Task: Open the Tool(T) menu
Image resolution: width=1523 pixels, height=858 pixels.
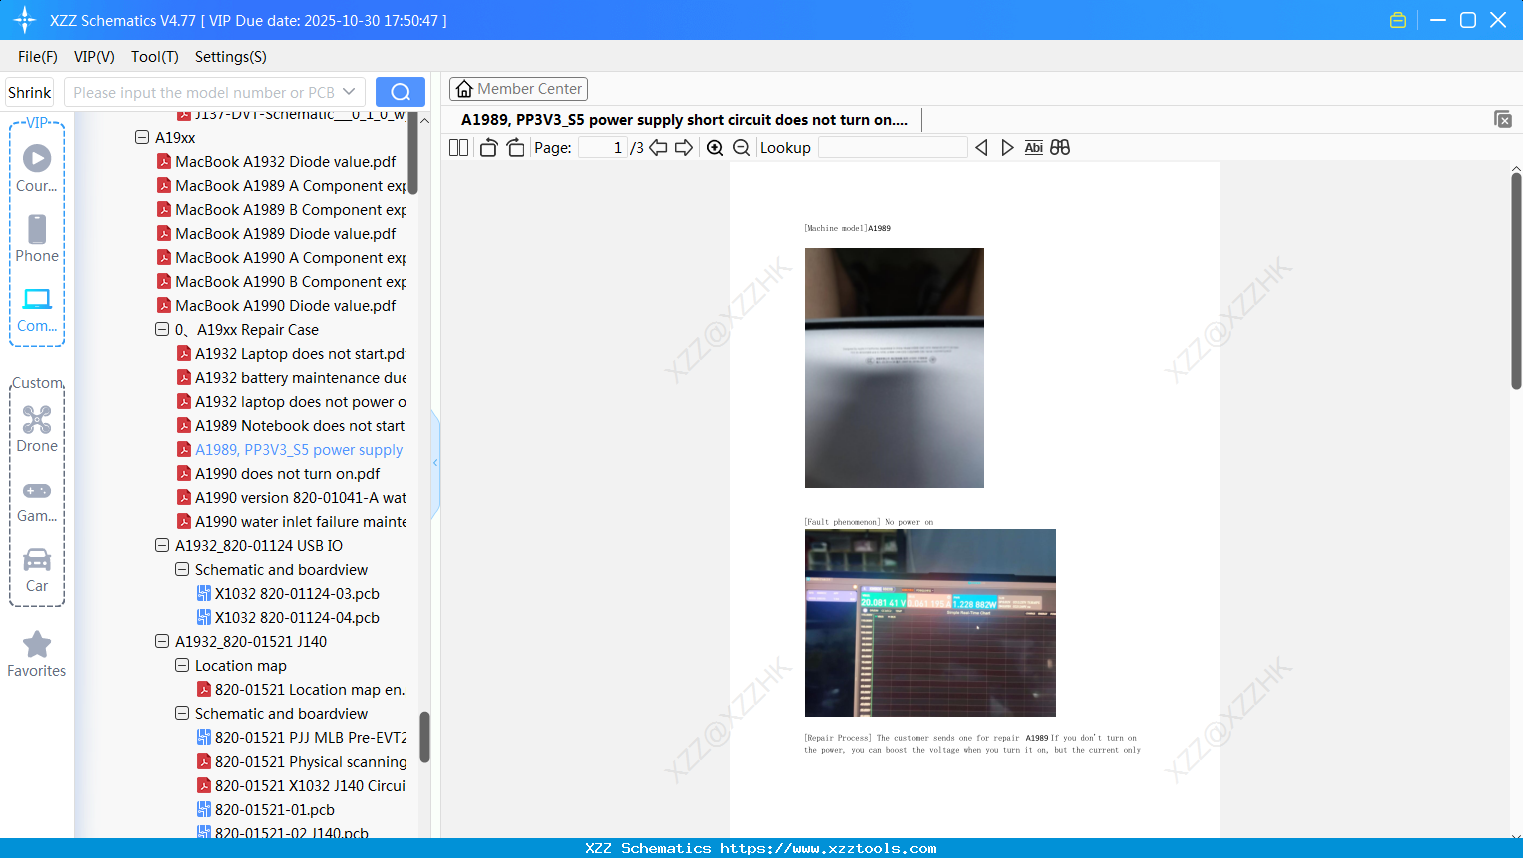Action: click(x=155, y=57)
